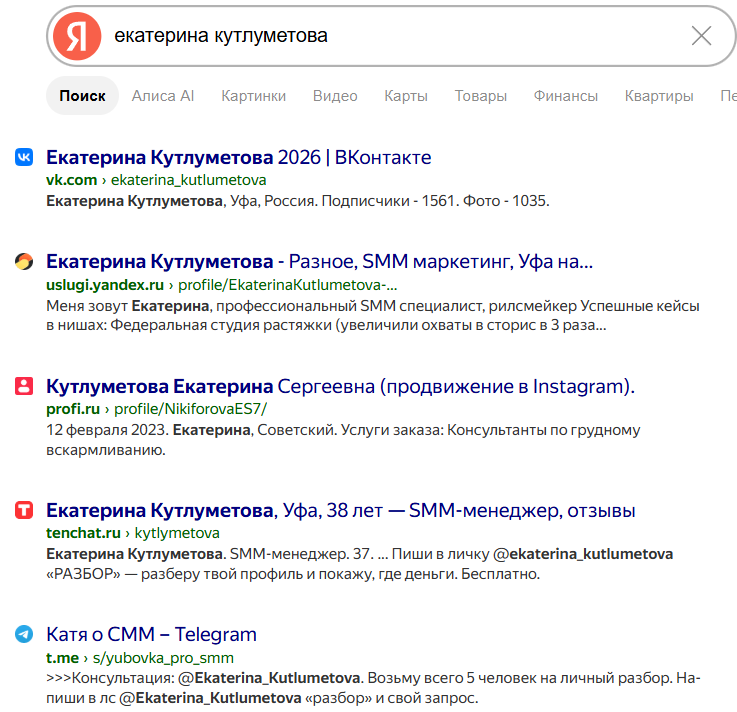Click the profi.ru red favicon icon
The image size is (737, 712).
(24, 386)
